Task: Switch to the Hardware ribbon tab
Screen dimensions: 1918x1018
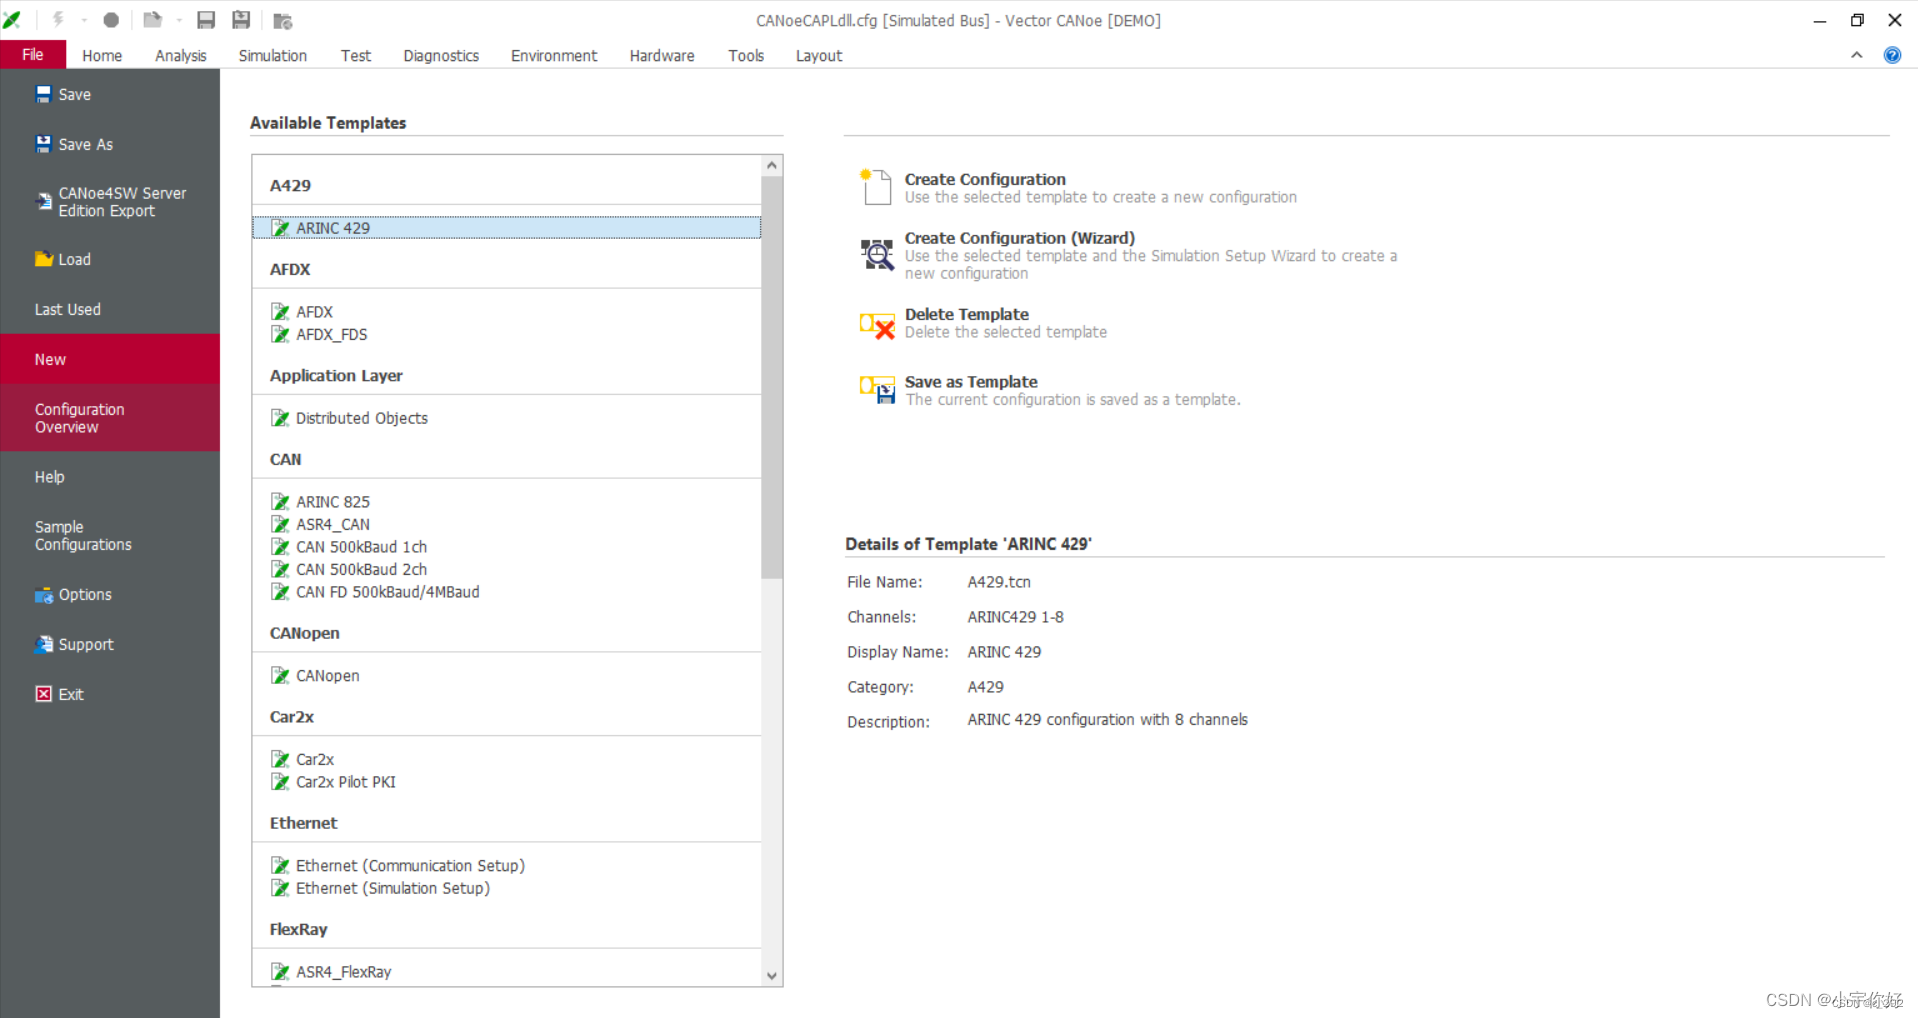Action: (x=662, y=56)
